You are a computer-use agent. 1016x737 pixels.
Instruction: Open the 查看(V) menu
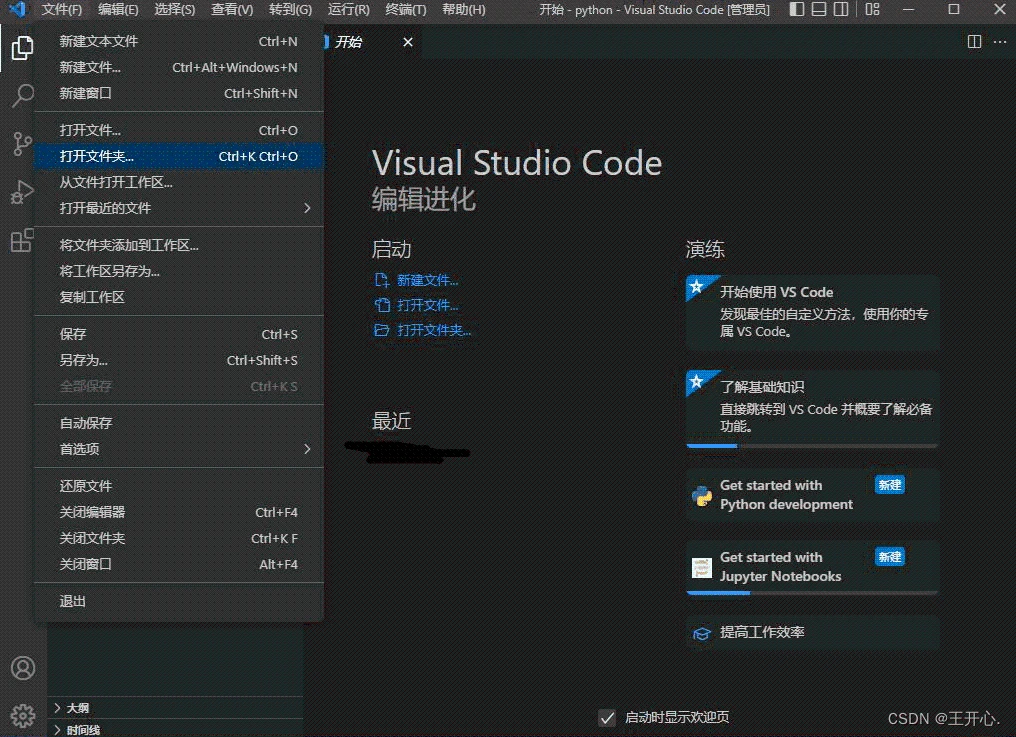[x=231, y=10]
